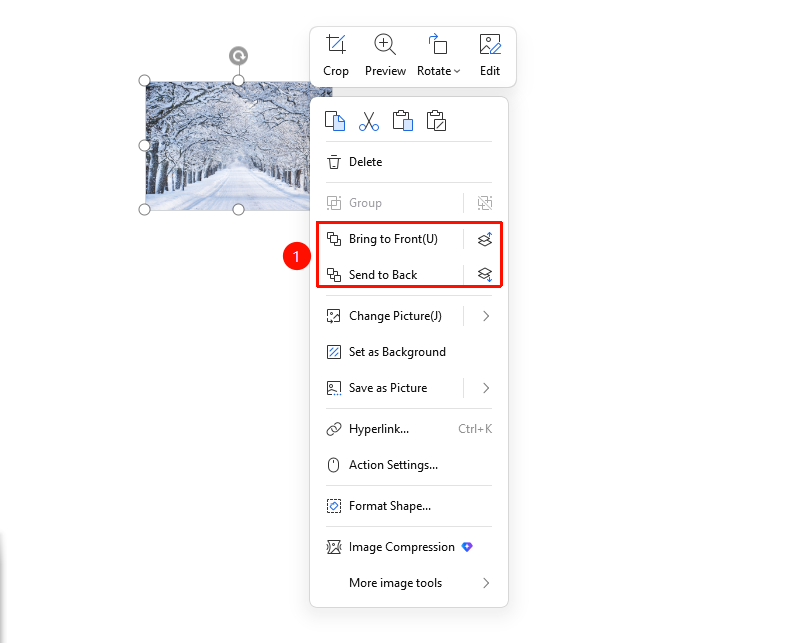Expand the arrow beside Save as Picture

(x=486, y=388)
